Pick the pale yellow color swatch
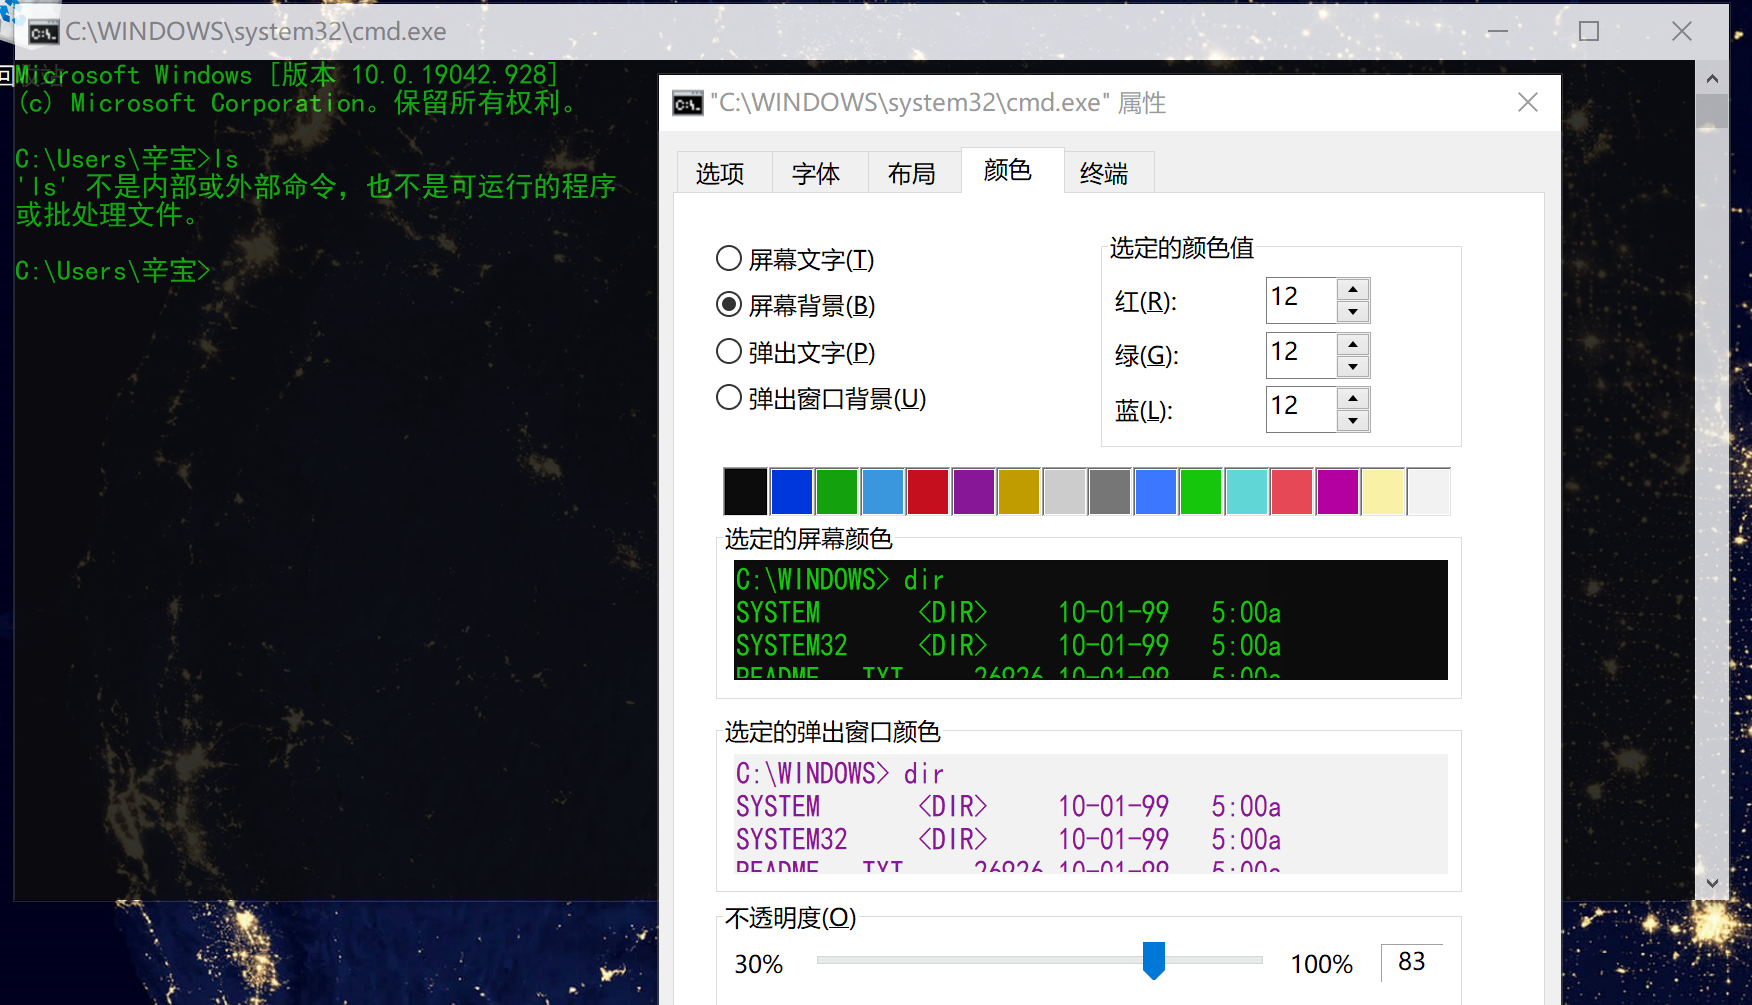Image resolution: width=1752 pixels, height=1005 pixels. coord(1384,491)
